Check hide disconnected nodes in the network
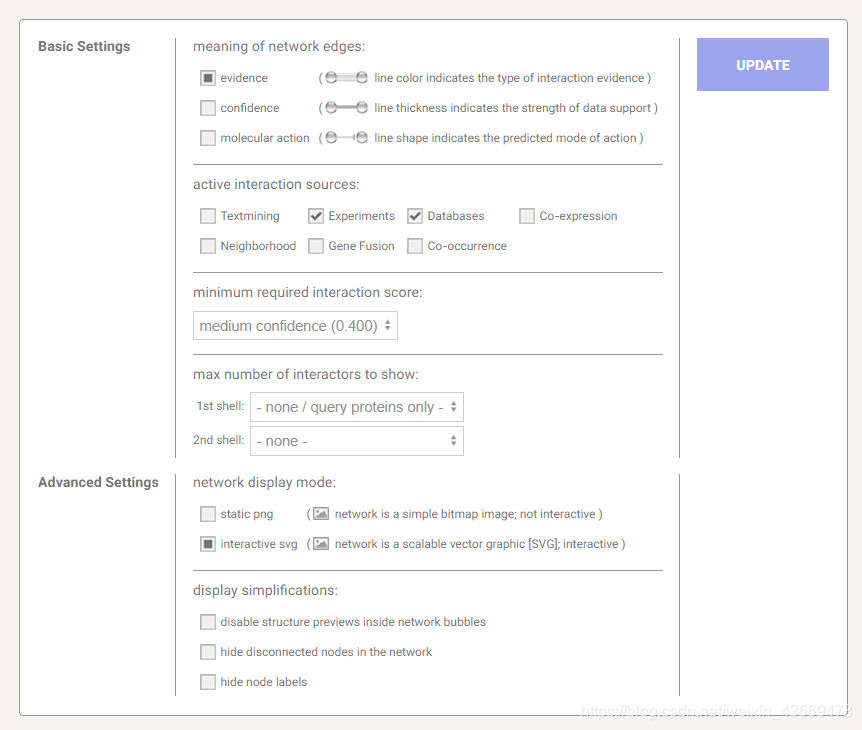Image resolution: width=862 pixels, height=730 pixels. [x=208, y=652]
